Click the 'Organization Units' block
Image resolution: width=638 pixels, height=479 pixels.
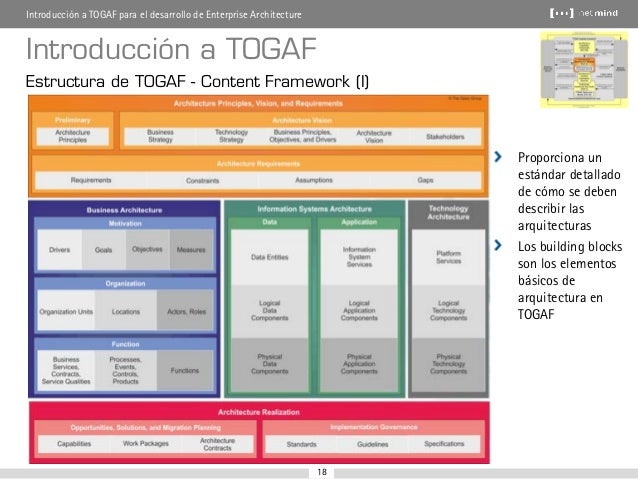[66, 311]
